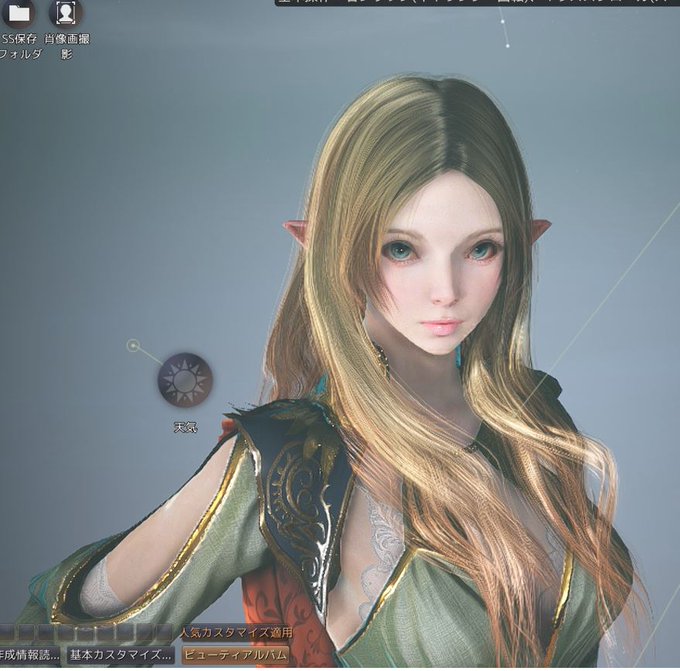This screenshot has width=680, height=671.
Task: Click the ビューティアルバム button
Action: pyautogui.click(x=235, y=655)
